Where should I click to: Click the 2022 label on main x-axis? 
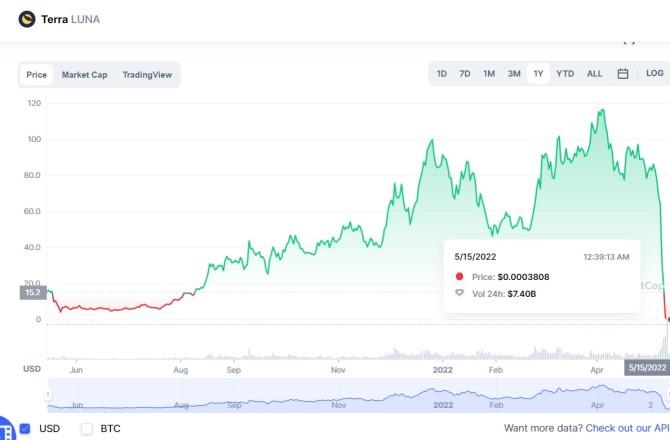(443, 370)
